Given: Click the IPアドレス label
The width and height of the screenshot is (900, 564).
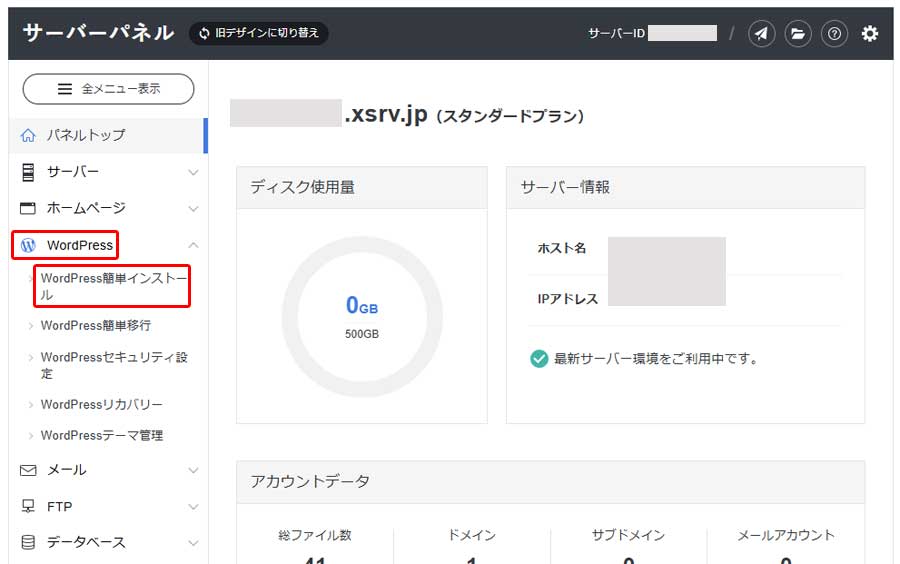Looking at the screenshot, I should (567, 299).
